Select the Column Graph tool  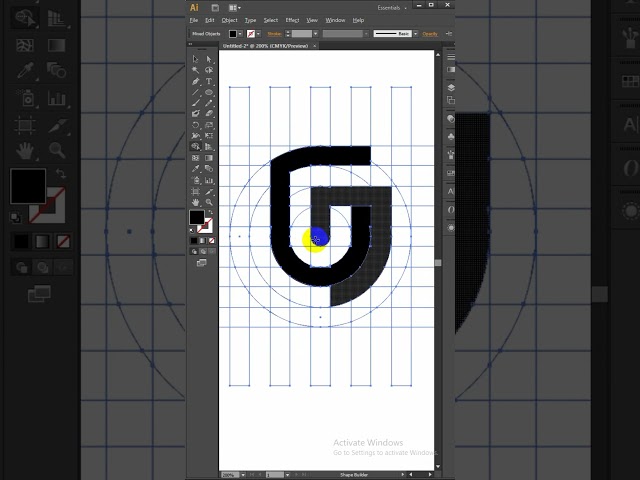(x=209, y=180)
